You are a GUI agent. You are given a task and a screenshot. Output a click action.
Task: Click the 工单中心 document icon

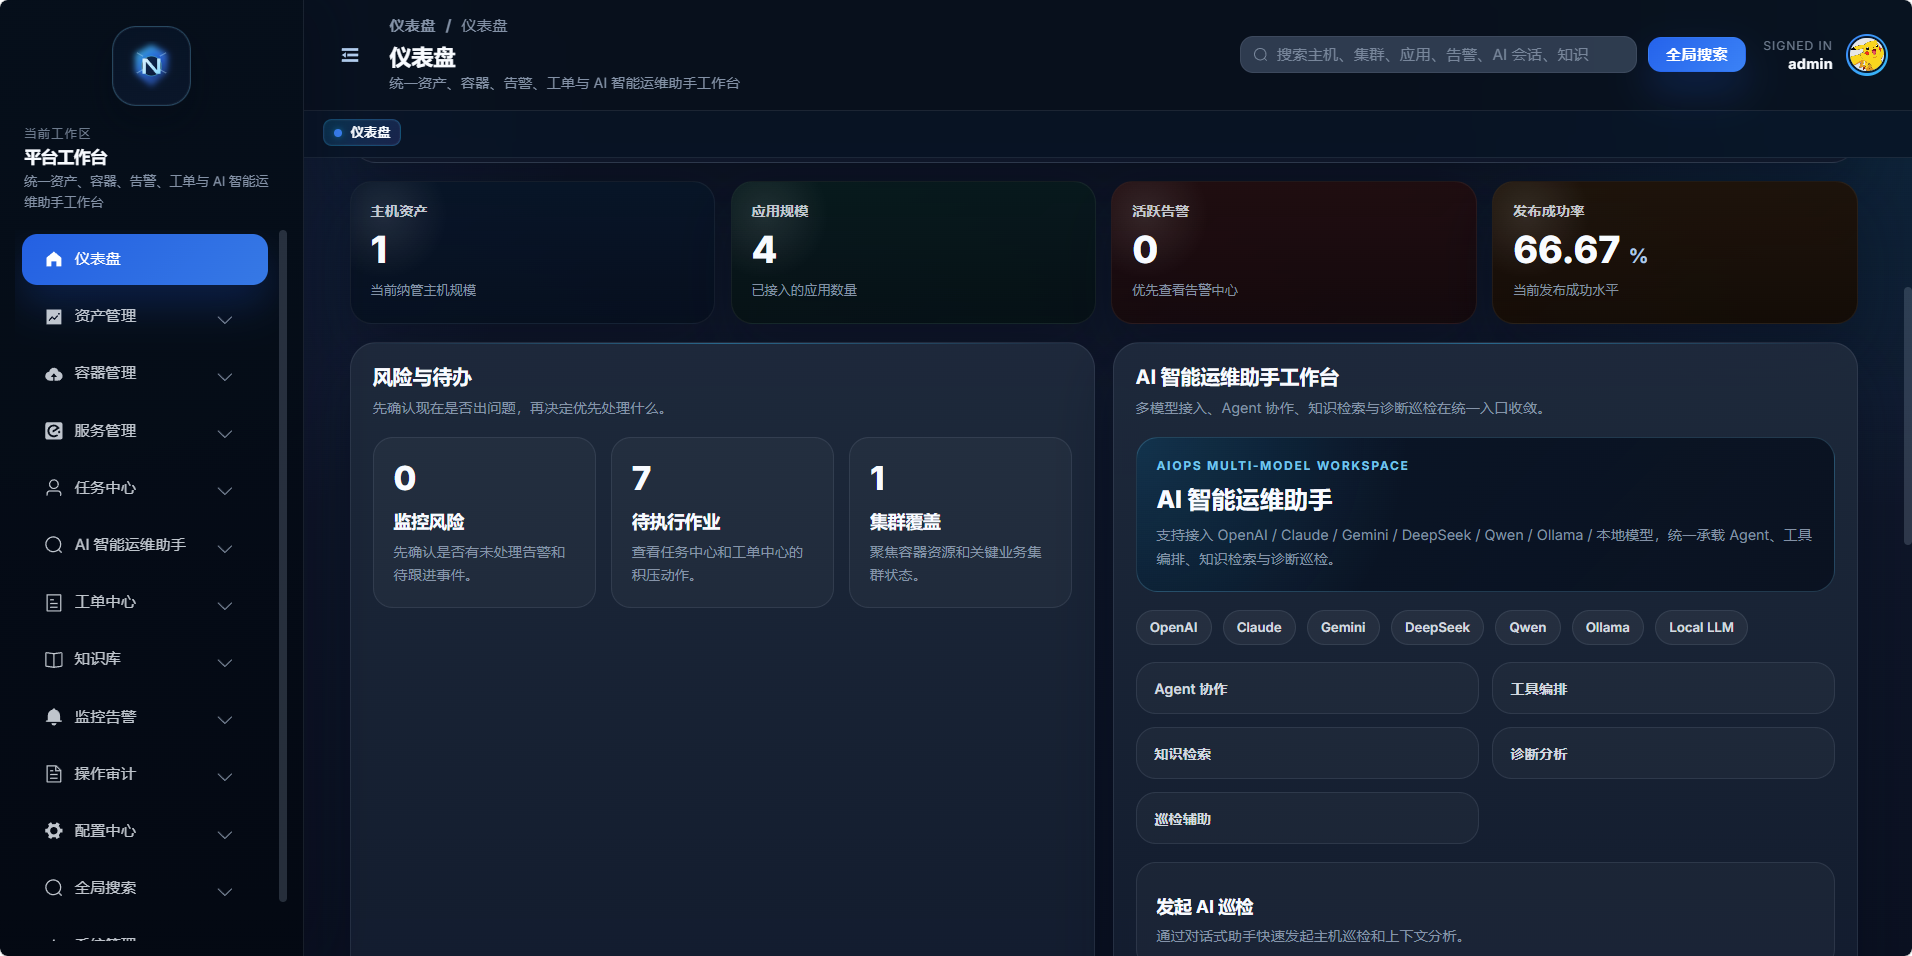pyautogui.click(x=54, y=602)
